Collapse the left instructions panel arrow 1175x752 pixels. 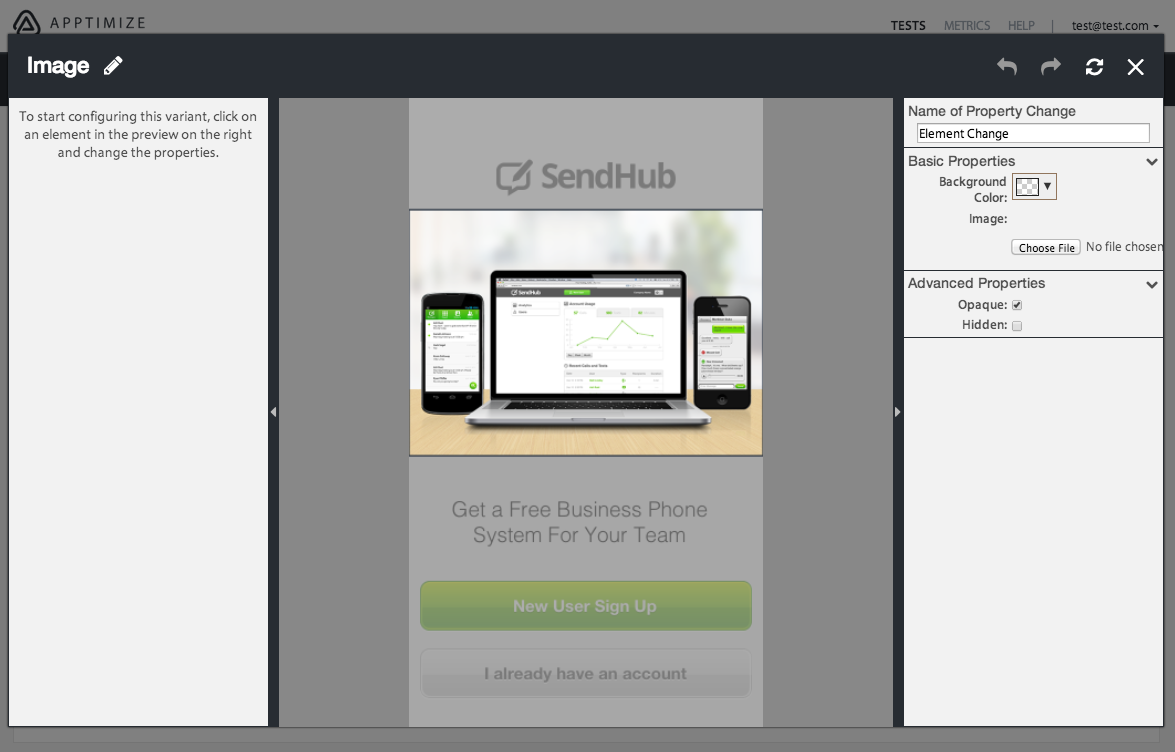pyautogui.click(x=274, y=412)
